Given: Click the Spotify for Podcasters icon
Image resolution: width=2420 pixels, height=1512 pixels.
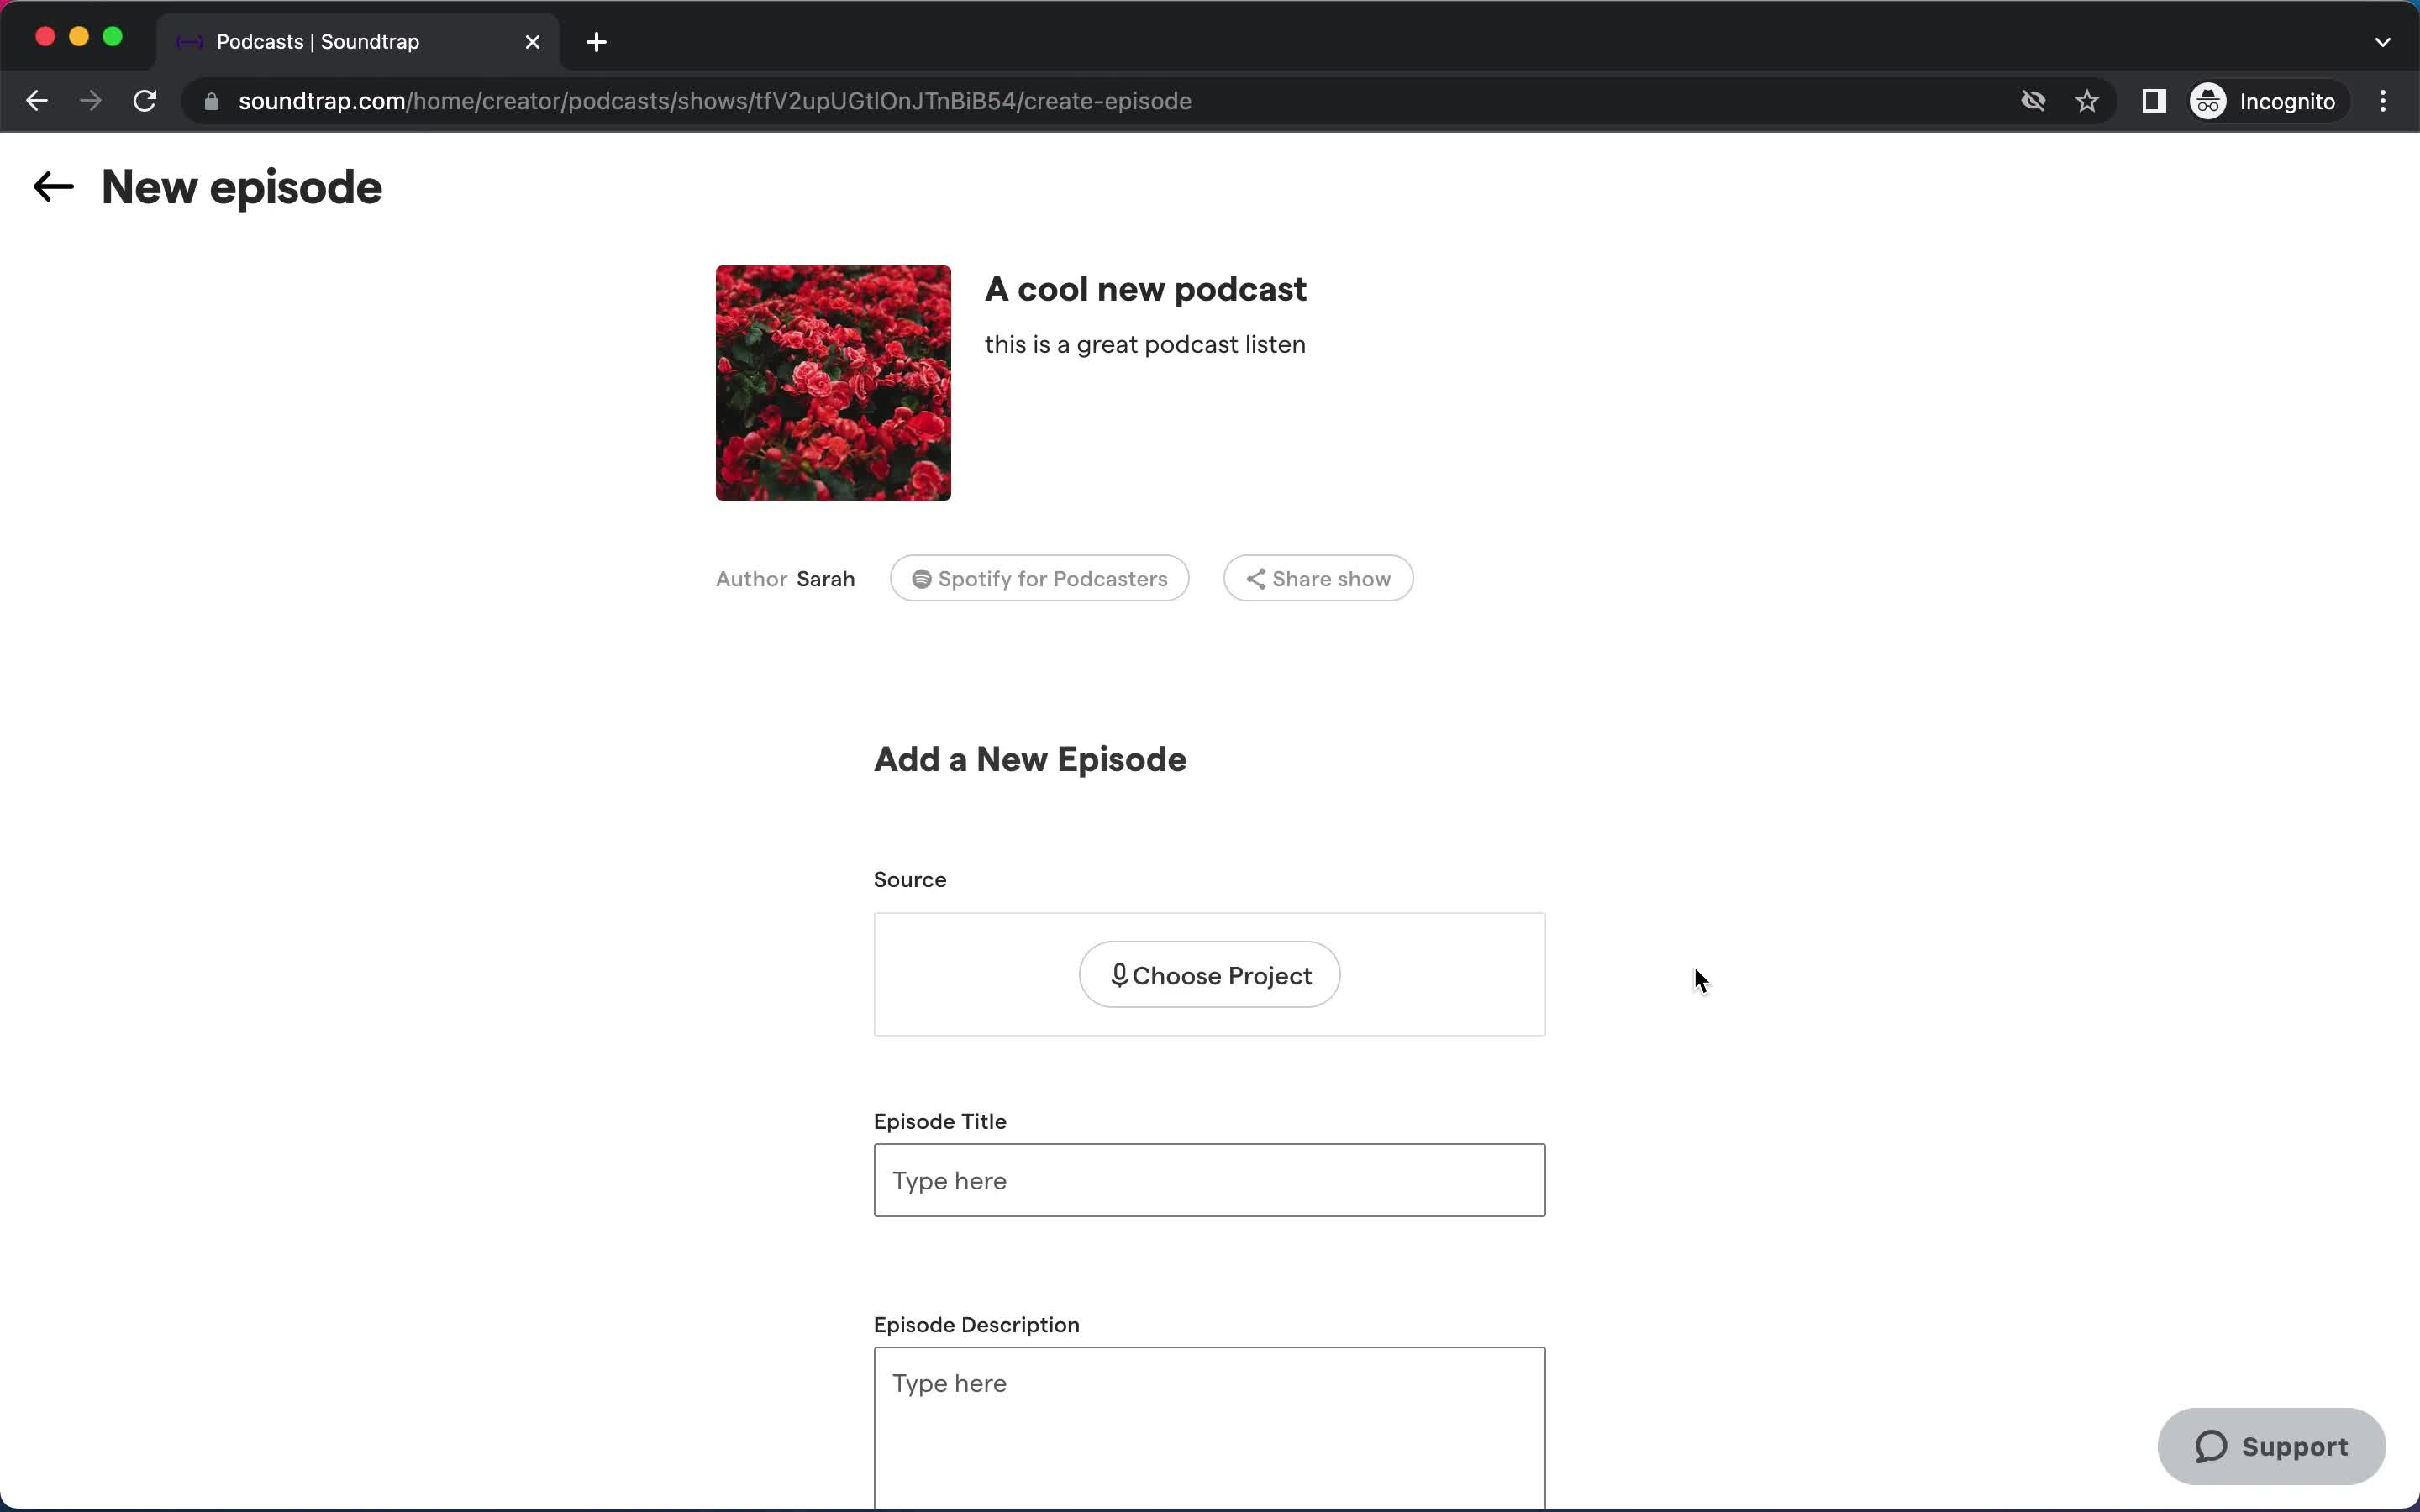Looking at the screenshot, I should pos(920,578).
